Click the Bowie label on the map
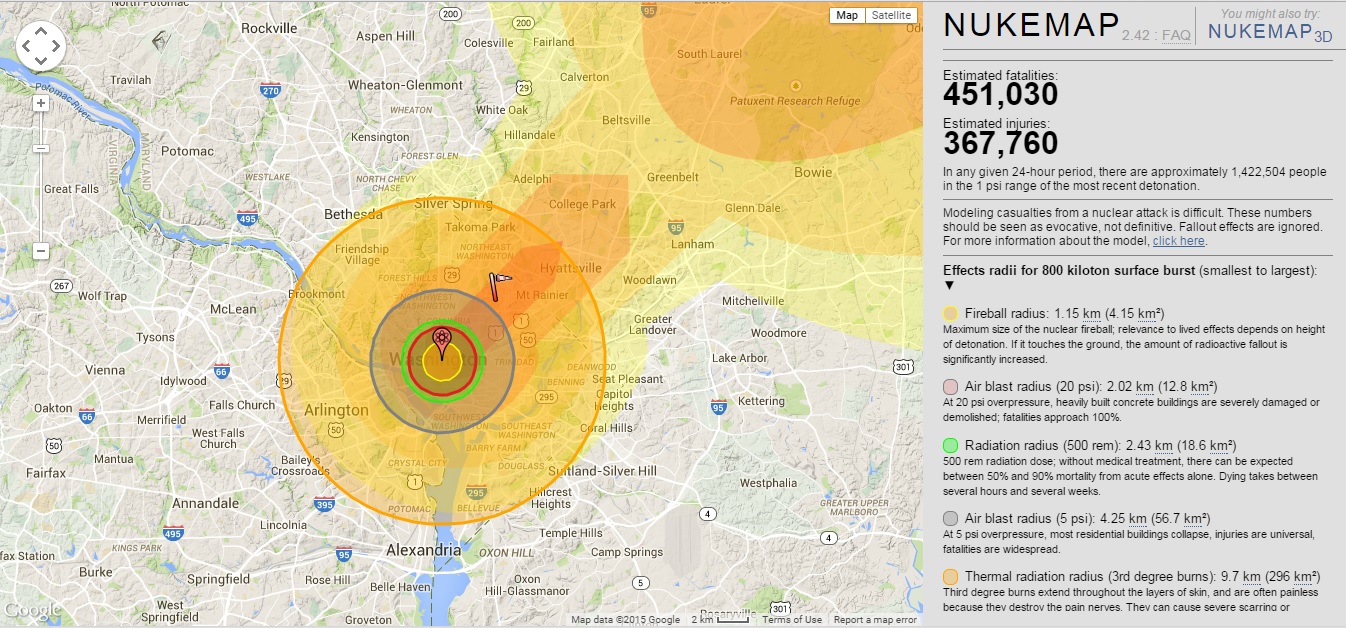 [812, 172]
